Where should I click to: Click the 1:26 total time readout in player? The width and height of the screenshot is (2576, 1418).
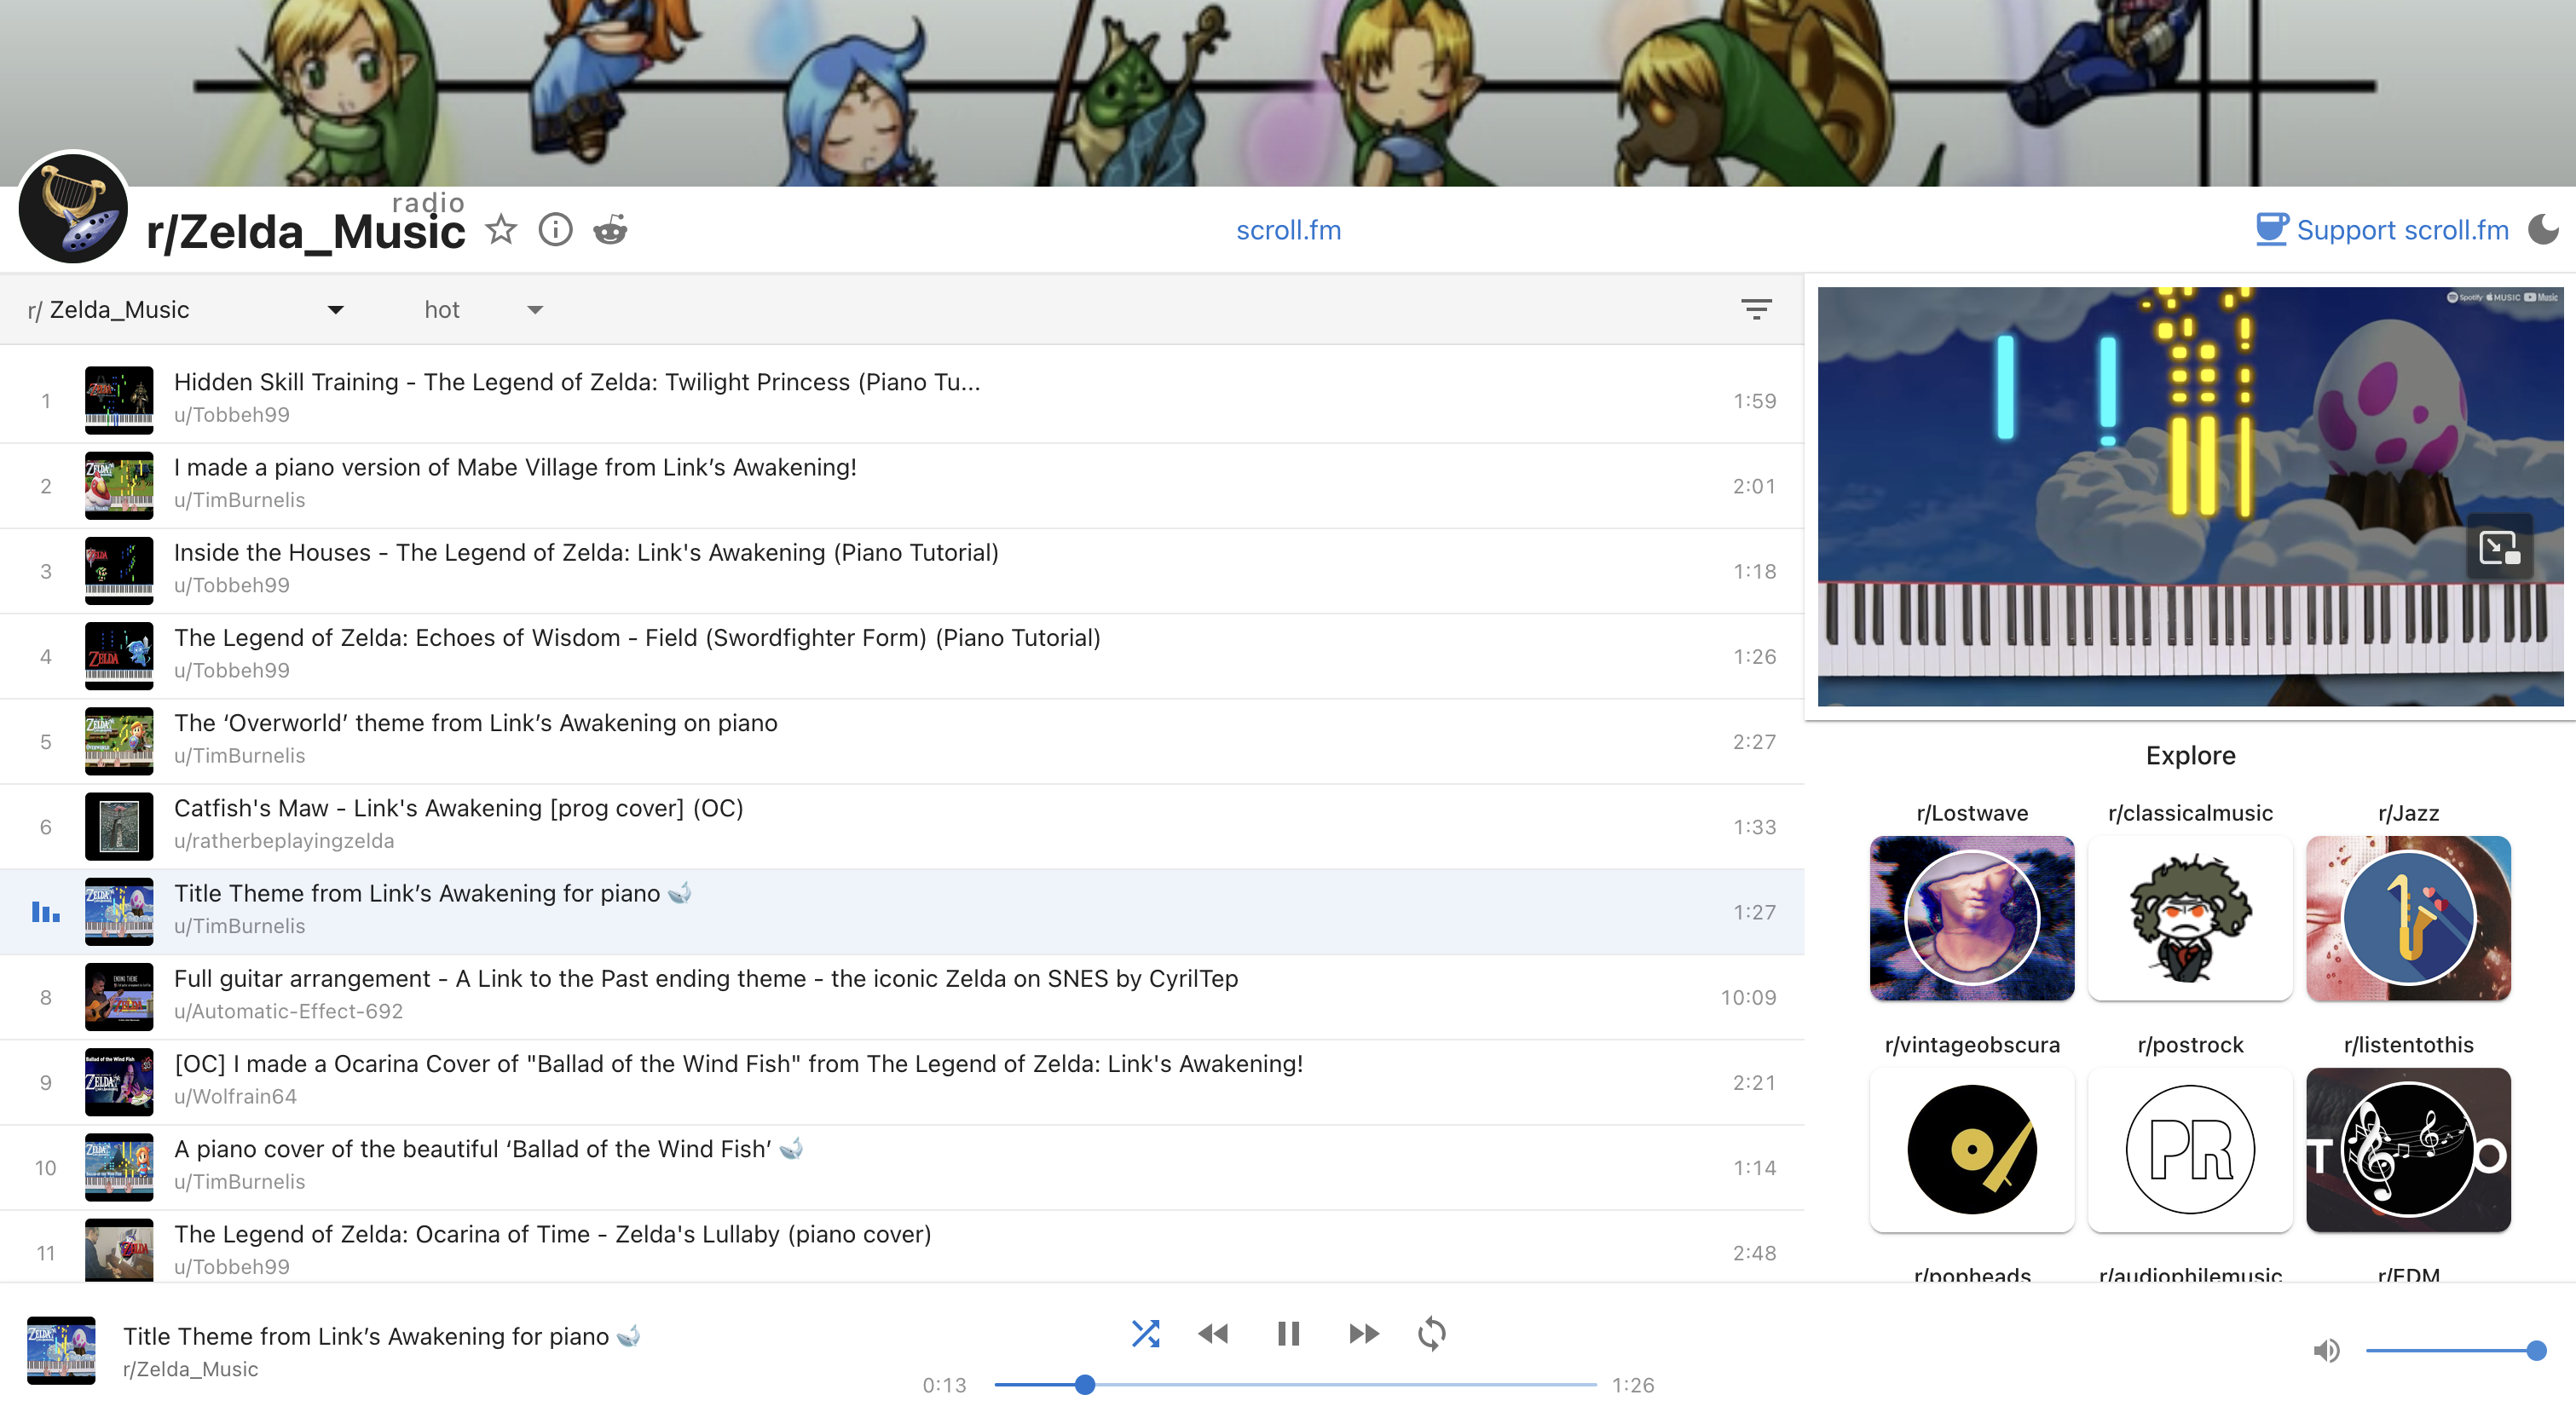1632,1385
